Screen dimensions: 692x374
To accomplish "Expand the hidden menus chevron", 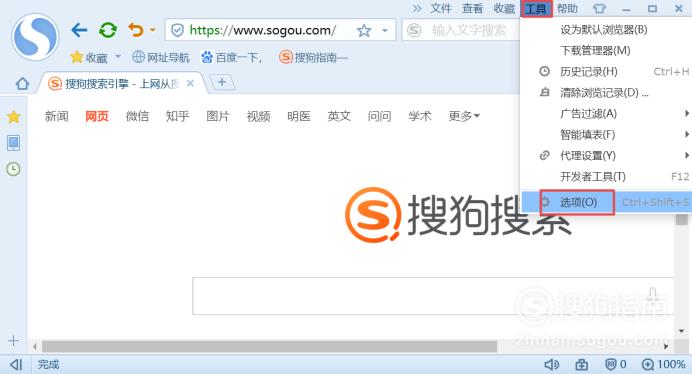I will pos(417,8).
